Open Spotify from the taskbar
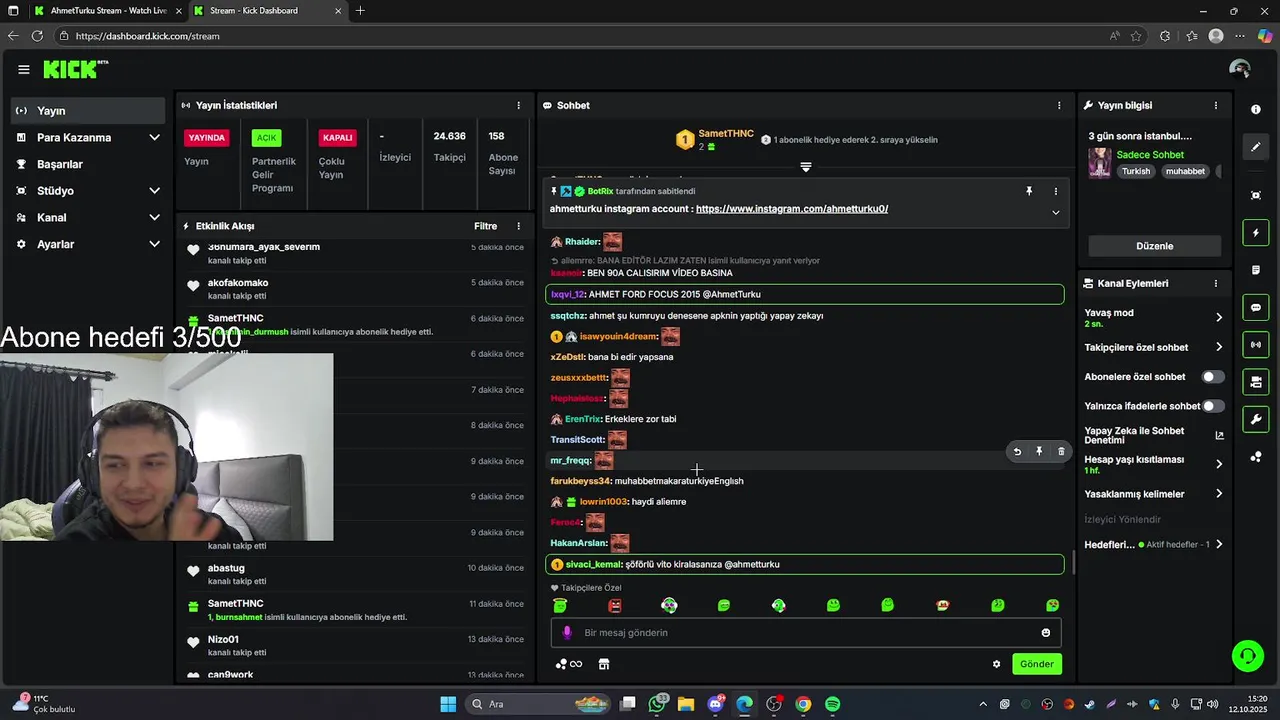This screenshot has width=1280, height=720. [x=832, y=704]
